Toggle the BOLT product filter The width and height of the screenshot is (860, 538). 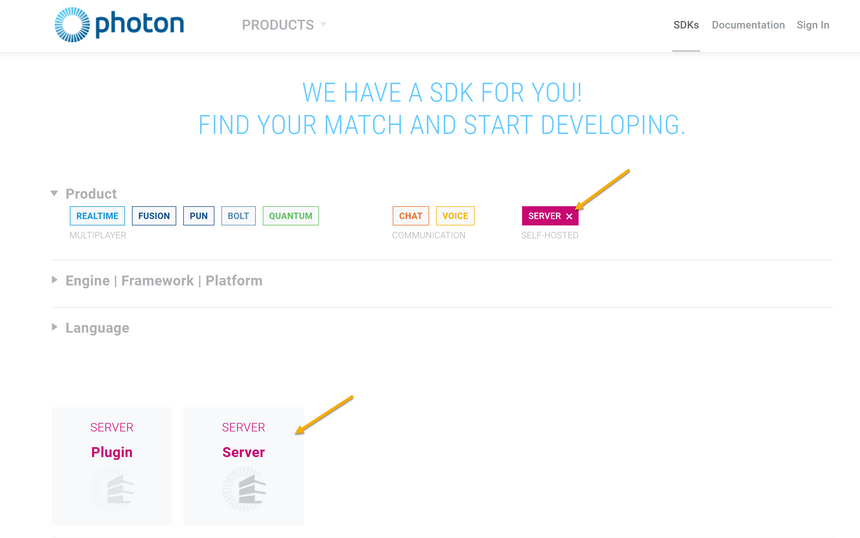[238, 216]
